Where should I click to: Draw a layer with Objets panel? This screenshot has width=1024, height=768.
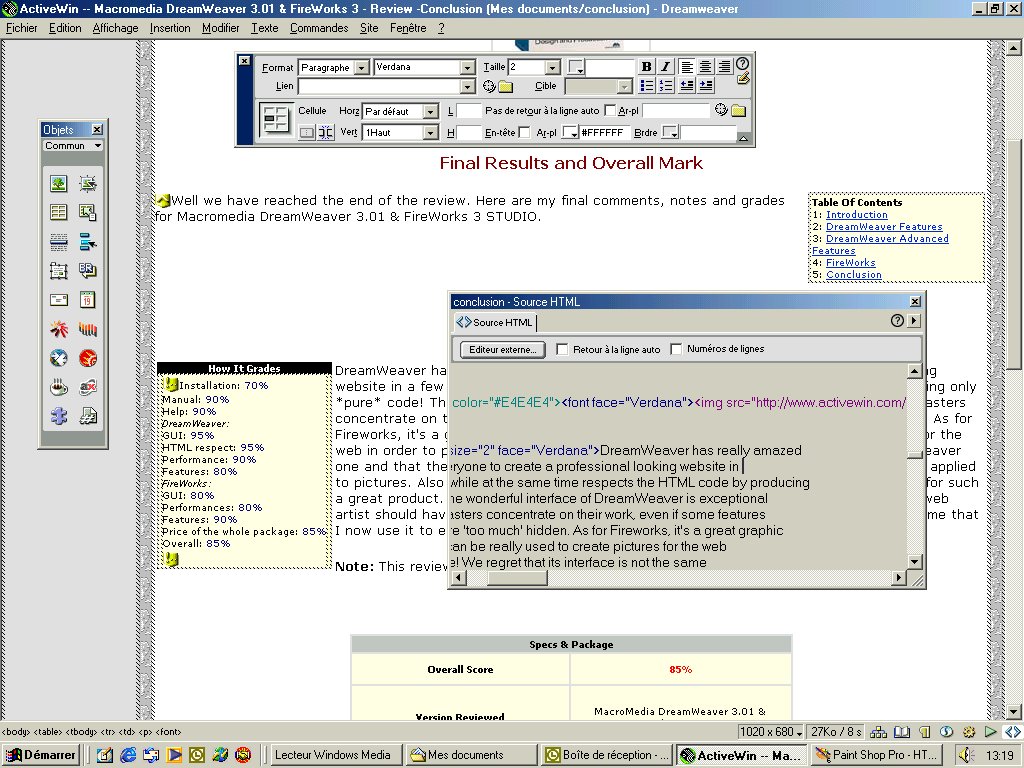[59, 270]
